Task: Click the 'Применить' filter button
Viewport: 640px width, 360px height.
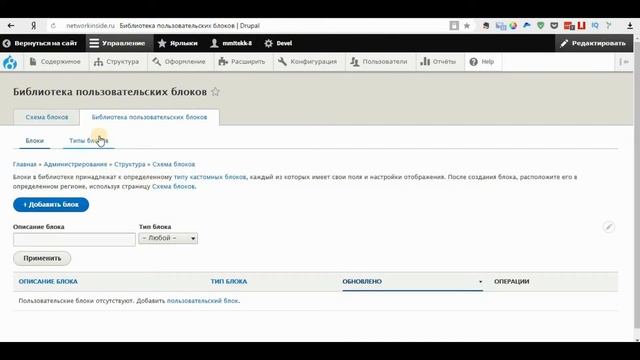Action: [x=42, y=258]
